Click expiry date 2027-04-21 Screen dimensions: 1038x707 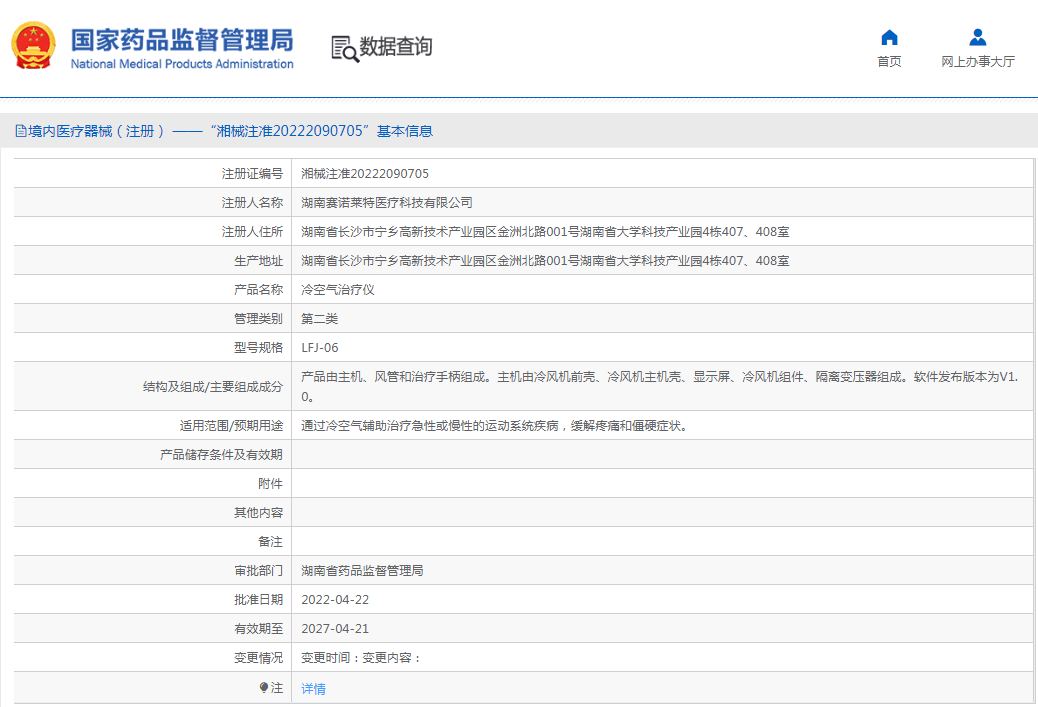click(x=335, y=629)
